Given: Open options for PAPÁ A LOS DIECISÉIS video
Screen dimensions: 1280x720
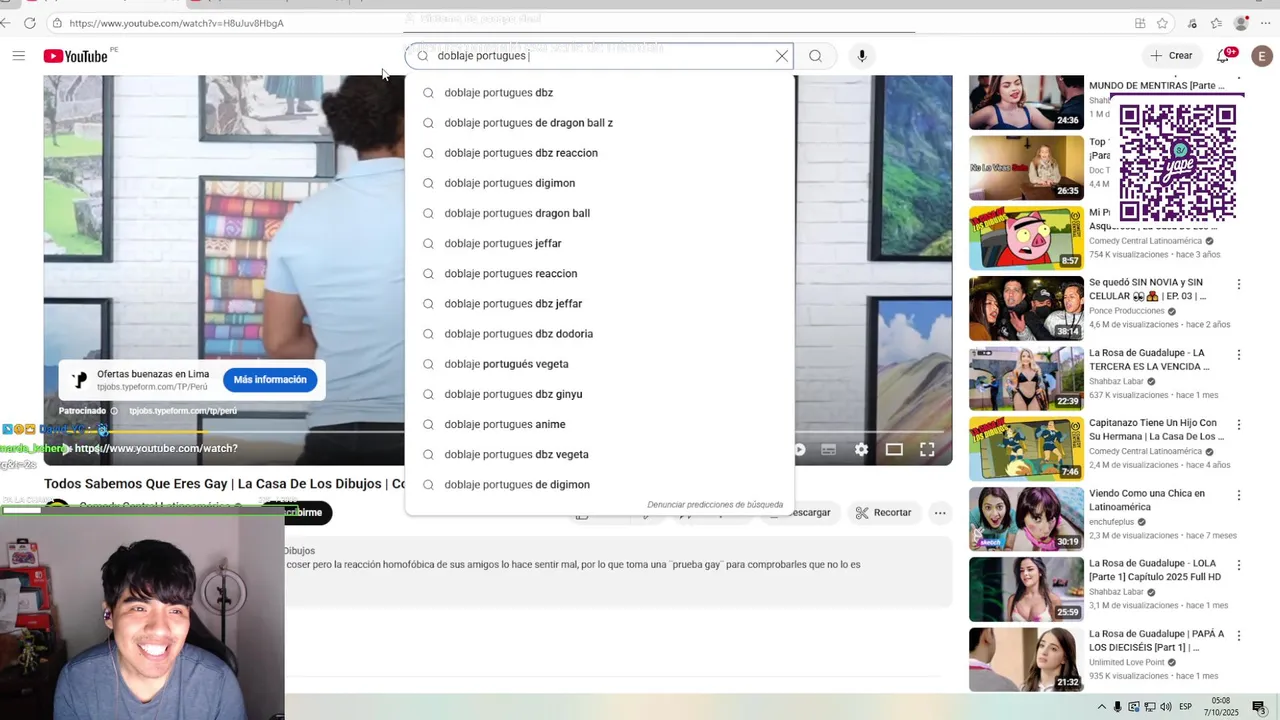Looking at the screenshot, I should [1239, 635].
